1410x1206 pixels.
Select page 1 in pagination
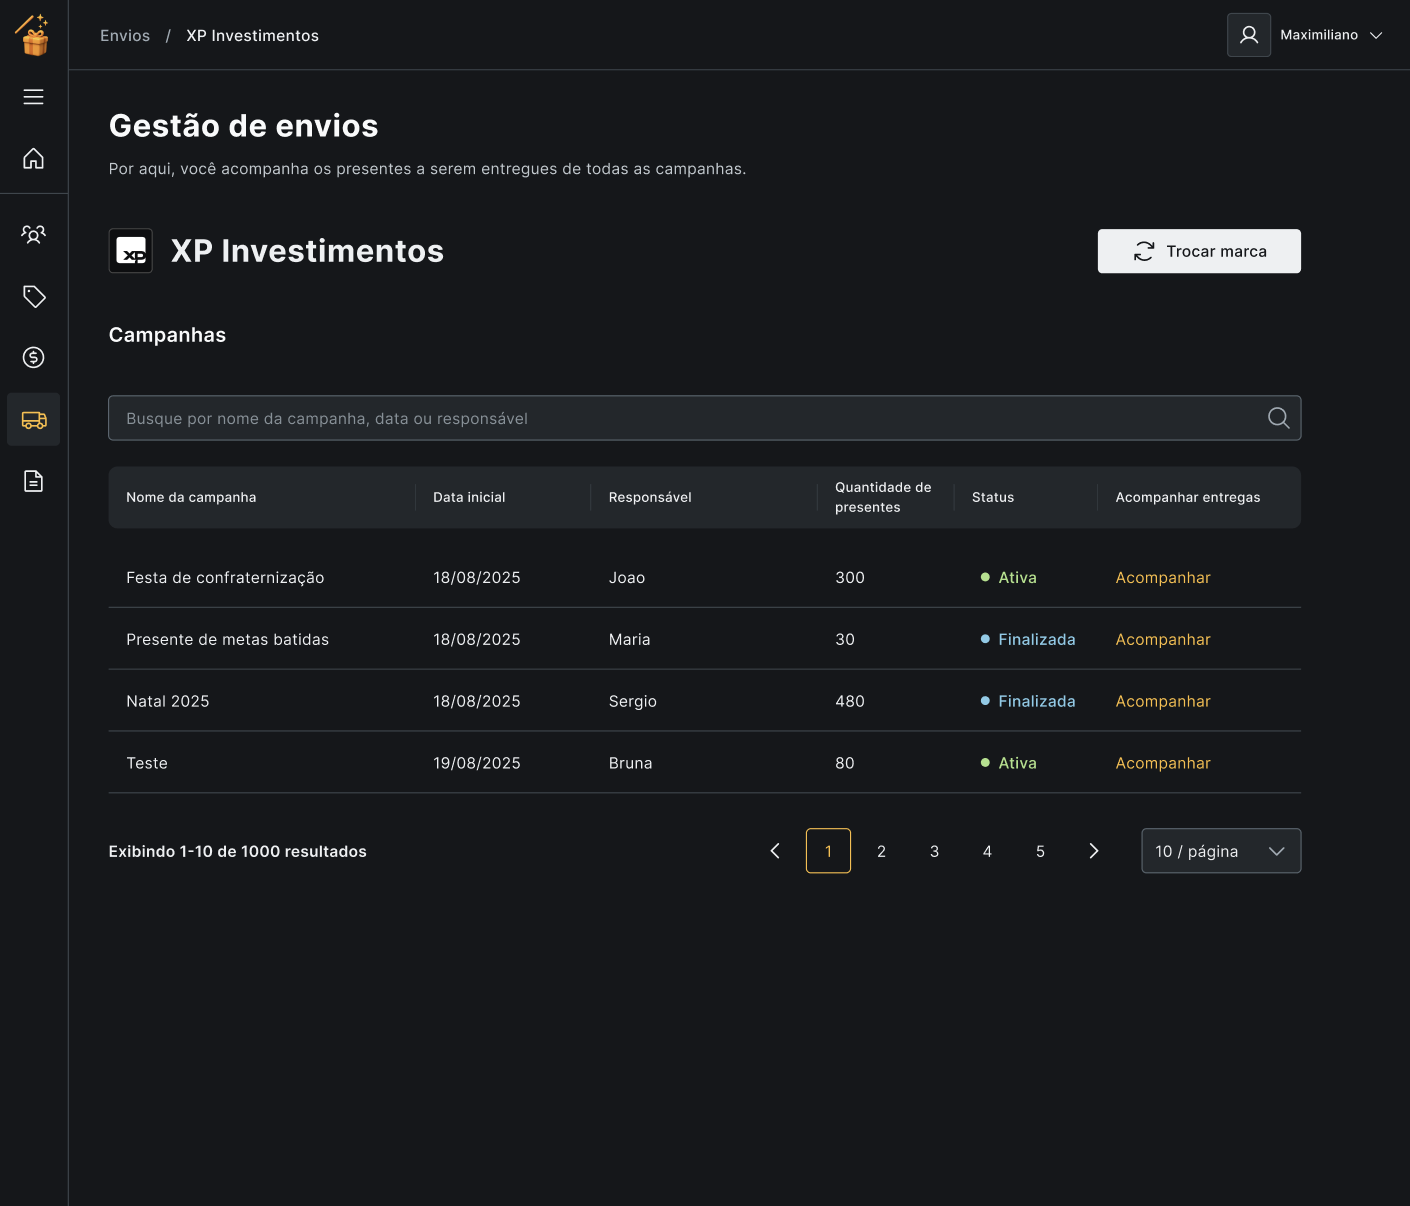point(828,851)
